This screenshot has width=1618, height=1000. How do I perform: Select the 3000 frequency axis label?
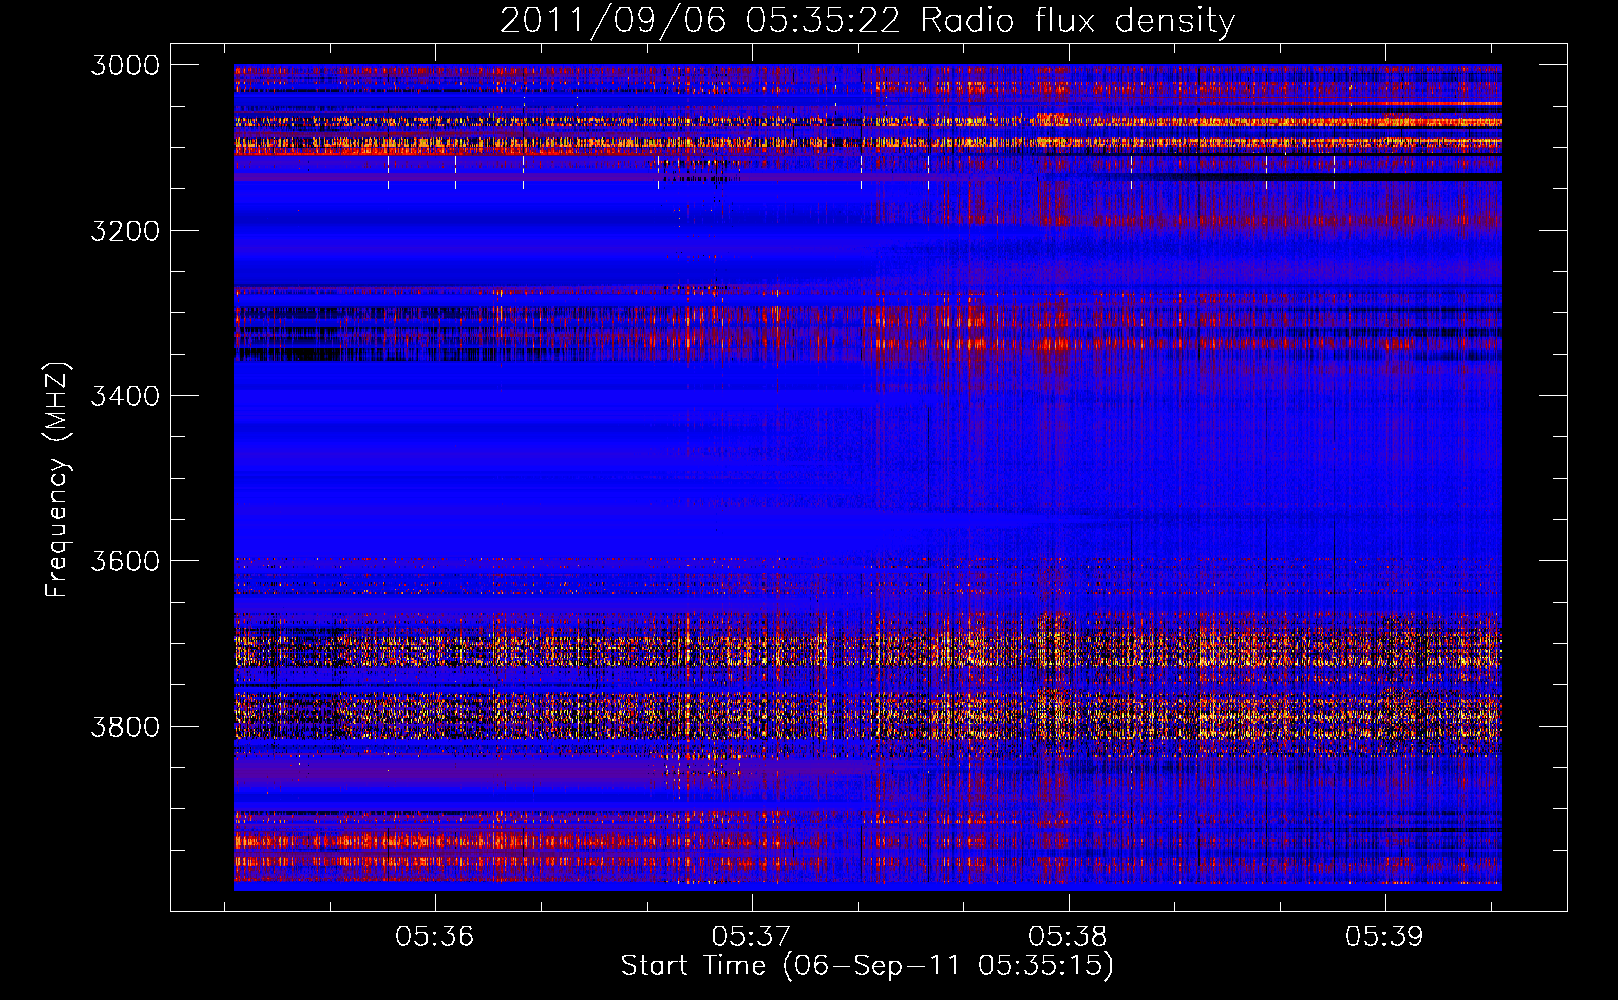tap(125, 65)
